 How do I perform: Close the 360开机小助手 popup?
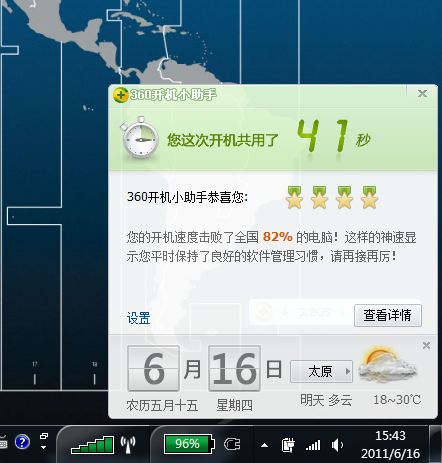click(x=422, y=94)
